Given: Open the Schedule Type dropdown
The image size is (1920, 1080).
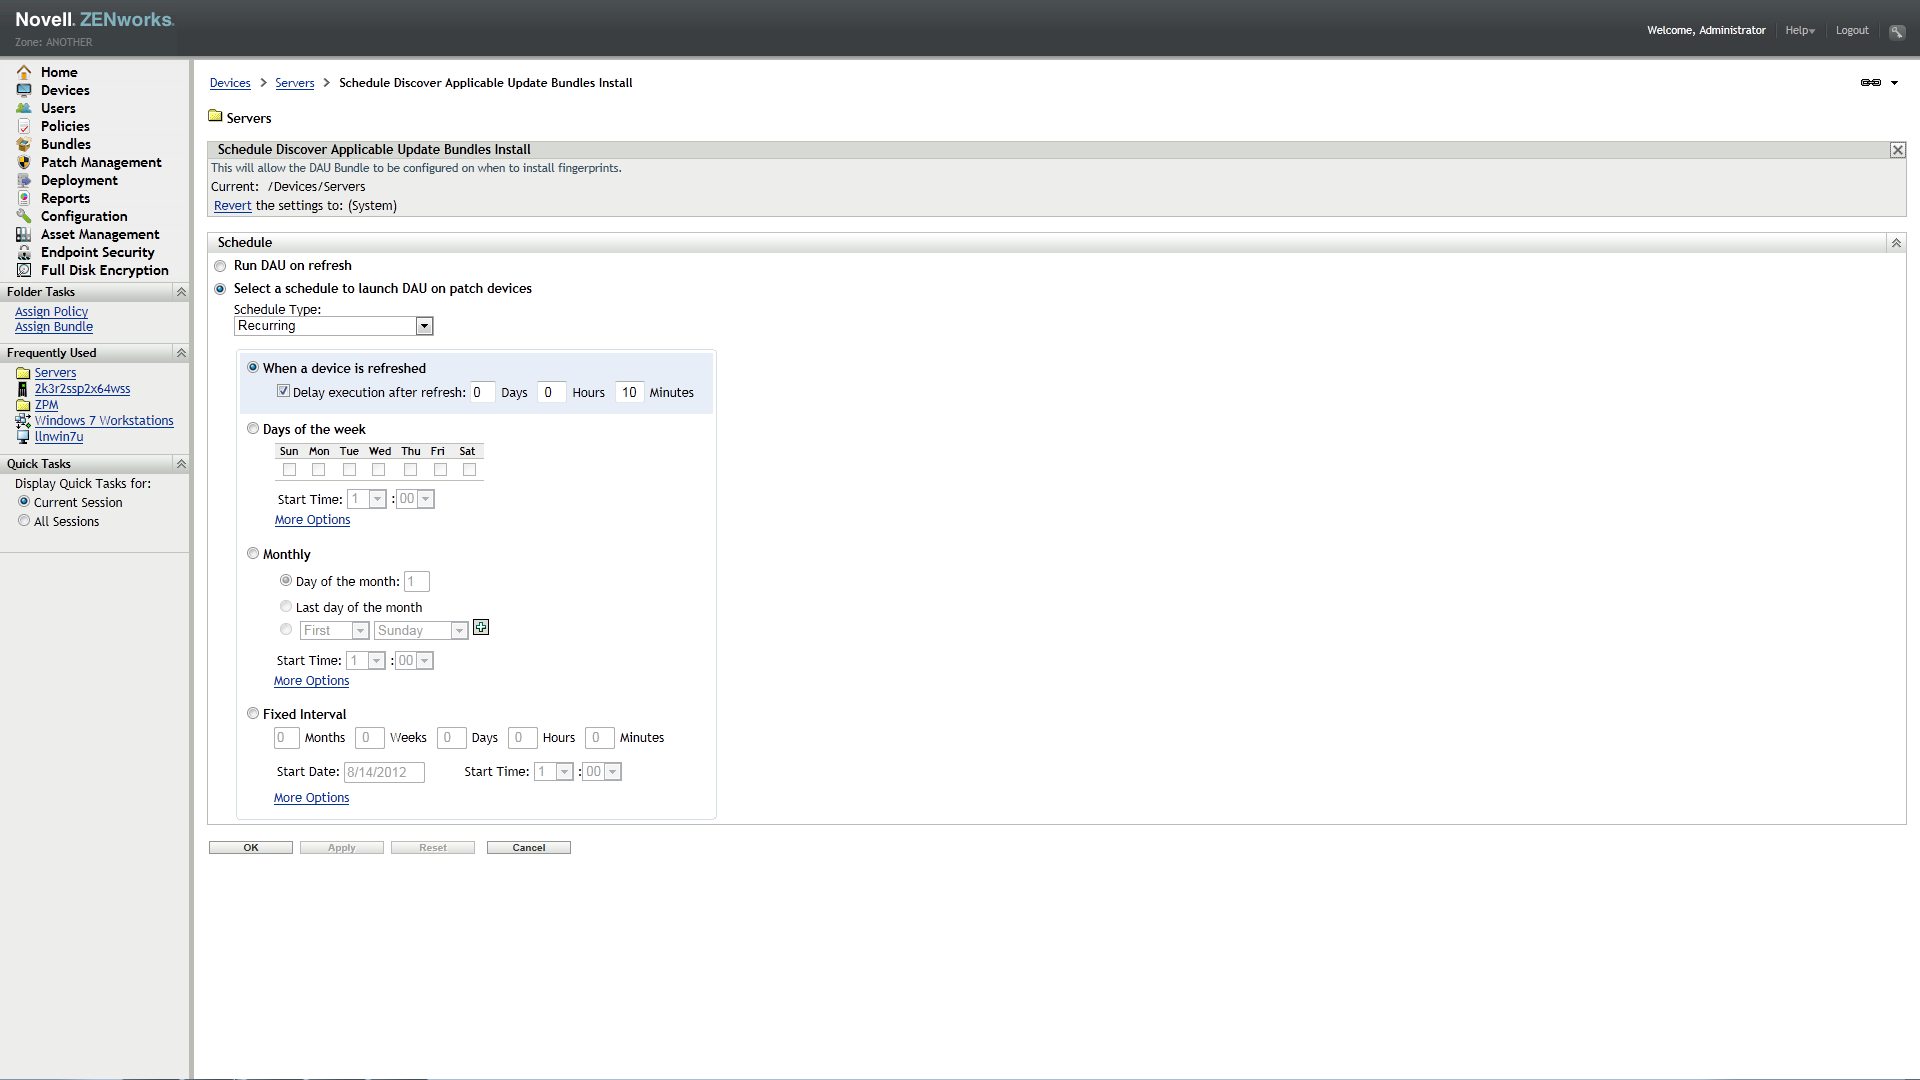Looking at the screenshot, I should pos(424,326).
